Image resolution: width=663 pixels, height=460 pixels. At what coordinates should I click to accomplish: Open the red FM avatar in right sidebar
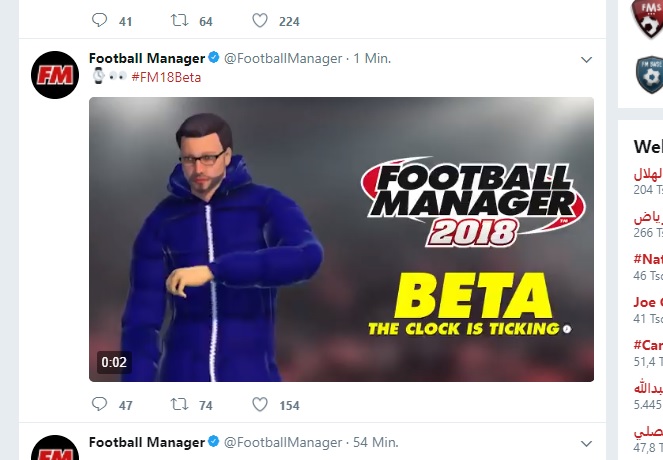pos(647,13)
